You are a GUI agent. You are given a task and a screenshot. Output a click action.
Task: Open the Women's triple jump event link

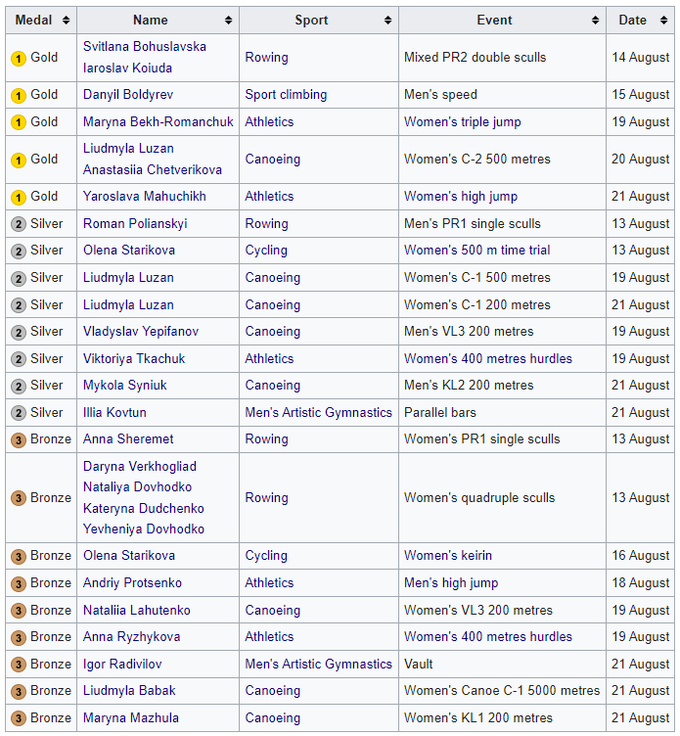(462, 122)
